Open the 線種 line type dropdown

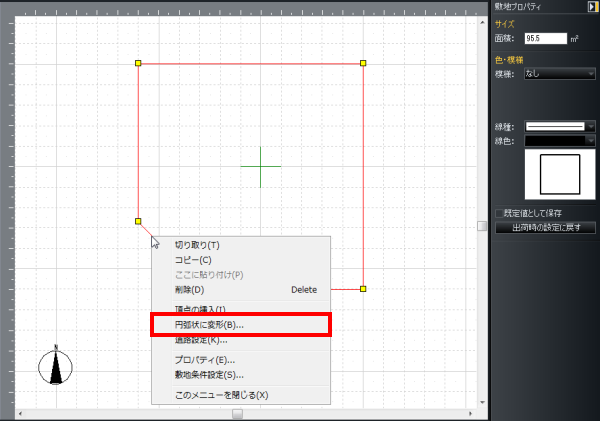560,127
